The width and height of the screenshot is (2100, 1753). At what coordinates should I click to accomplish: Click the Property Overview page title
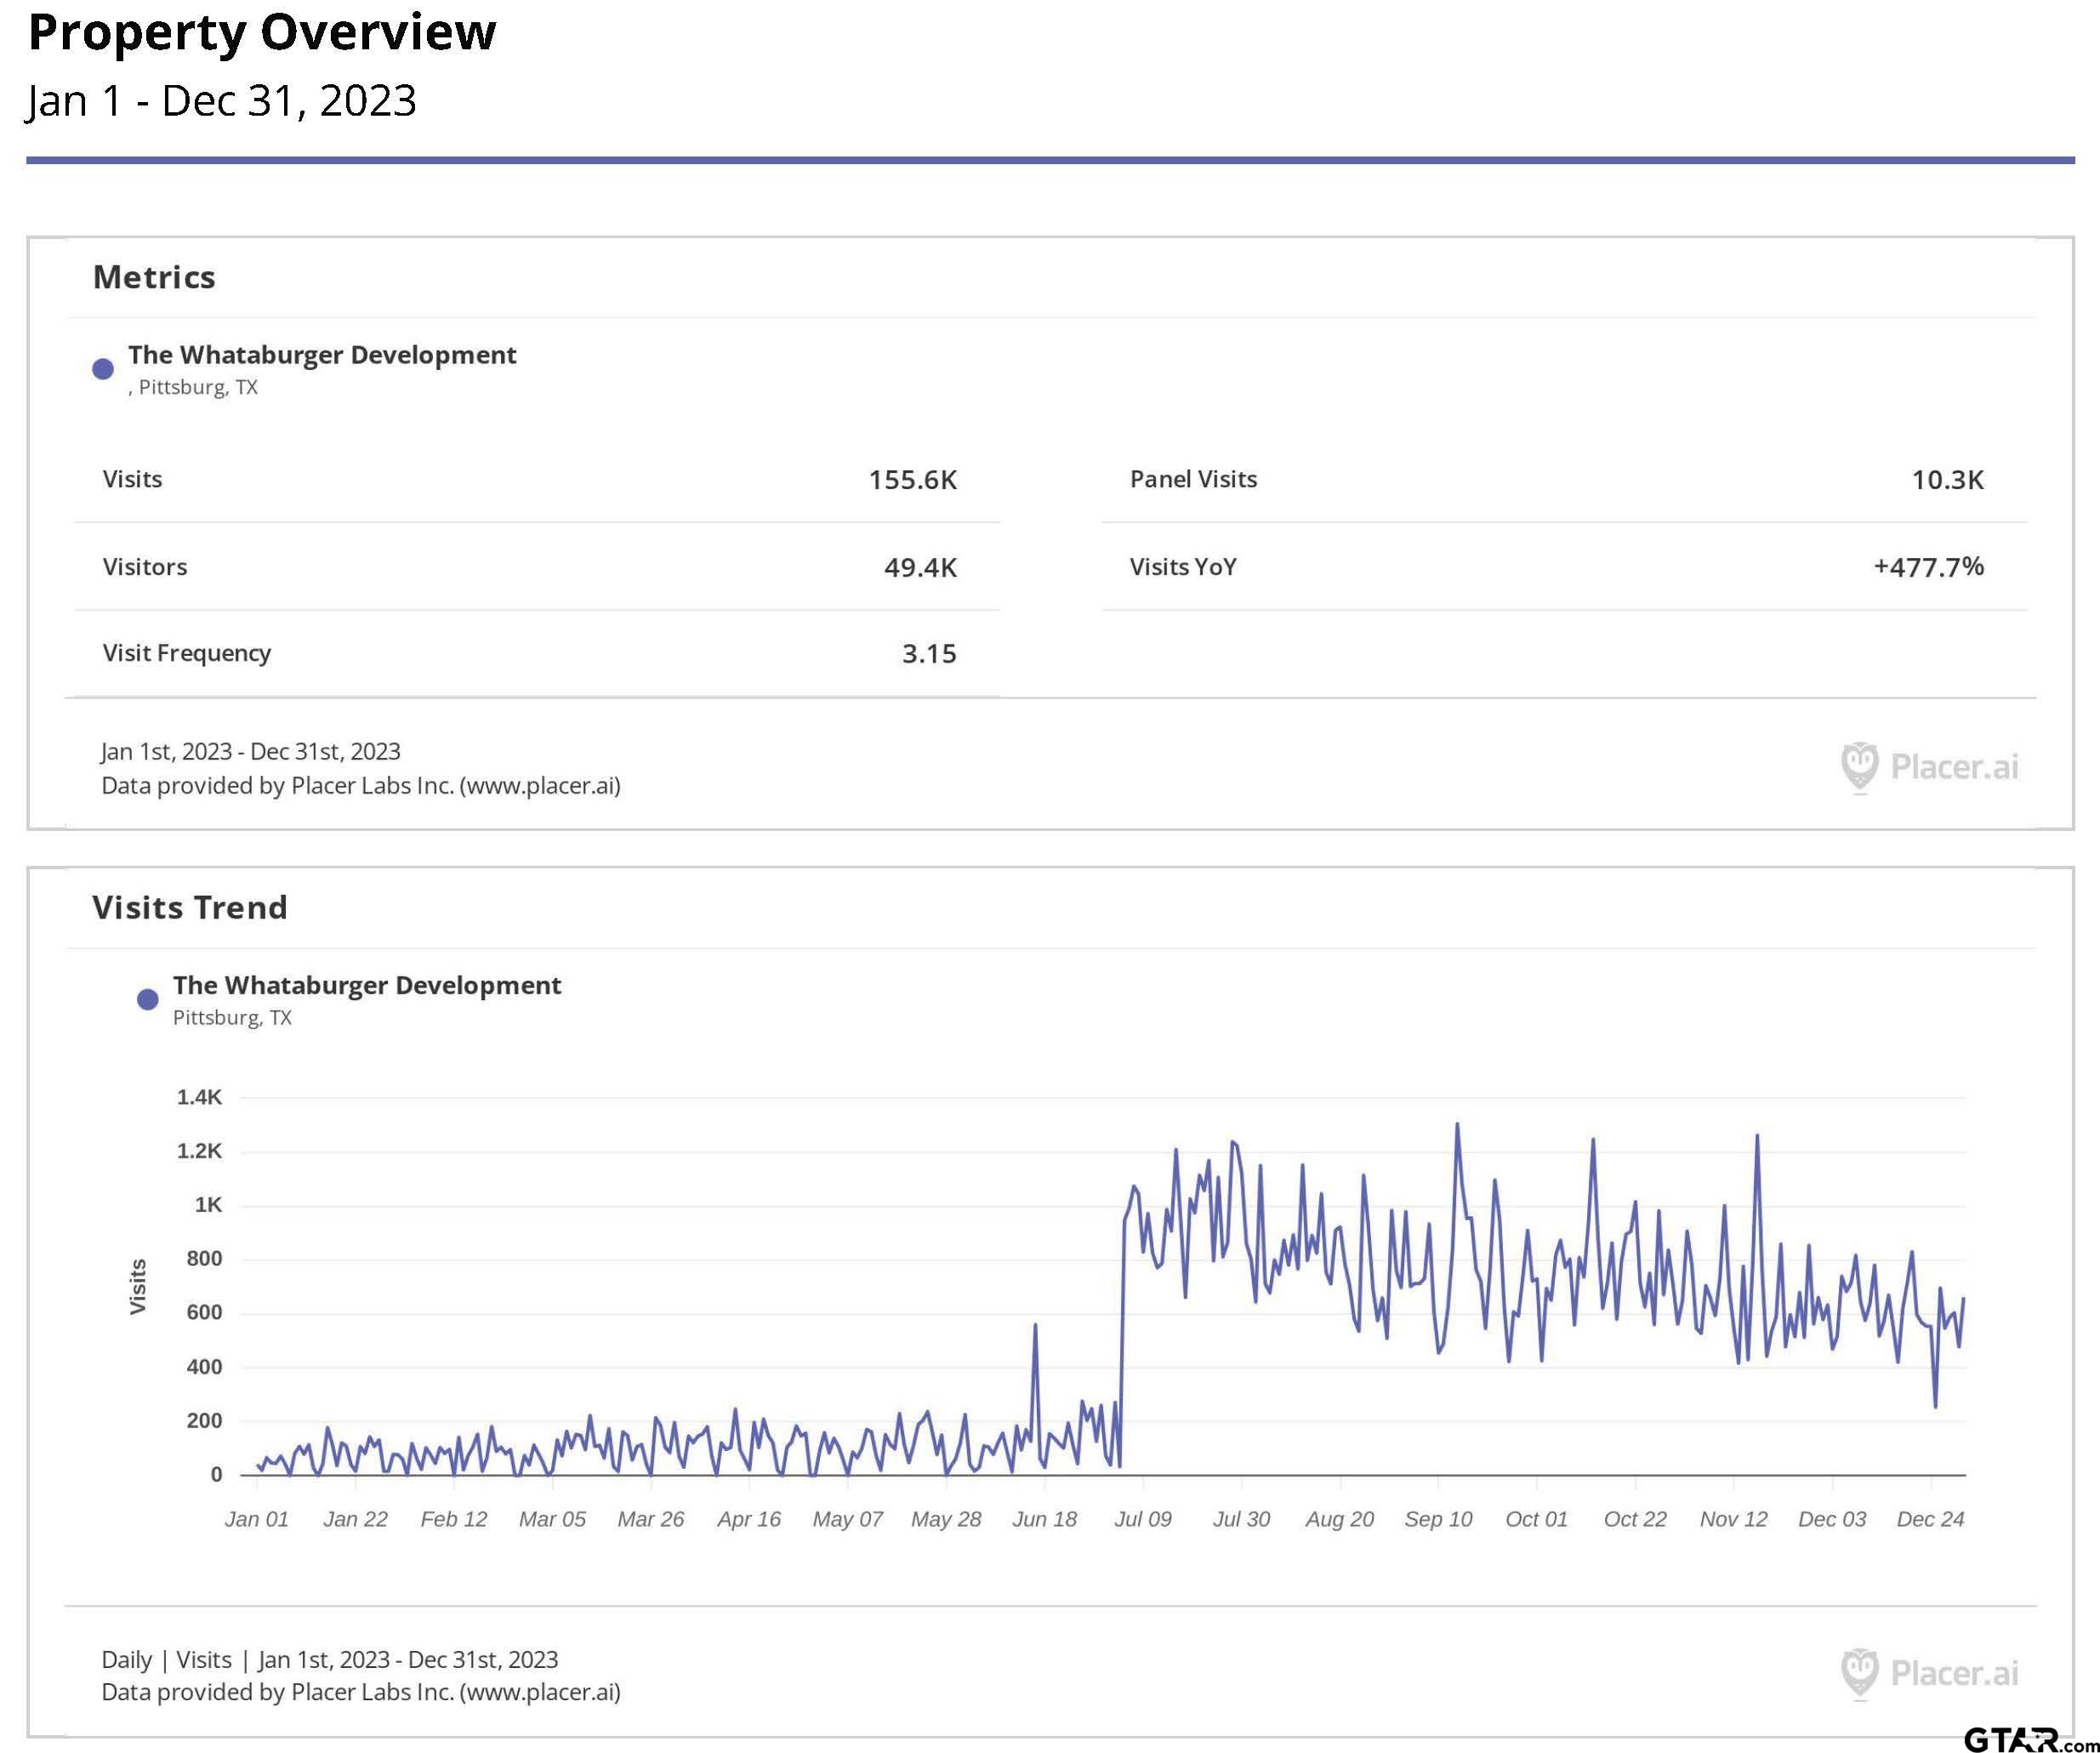[x=262, y=32]
